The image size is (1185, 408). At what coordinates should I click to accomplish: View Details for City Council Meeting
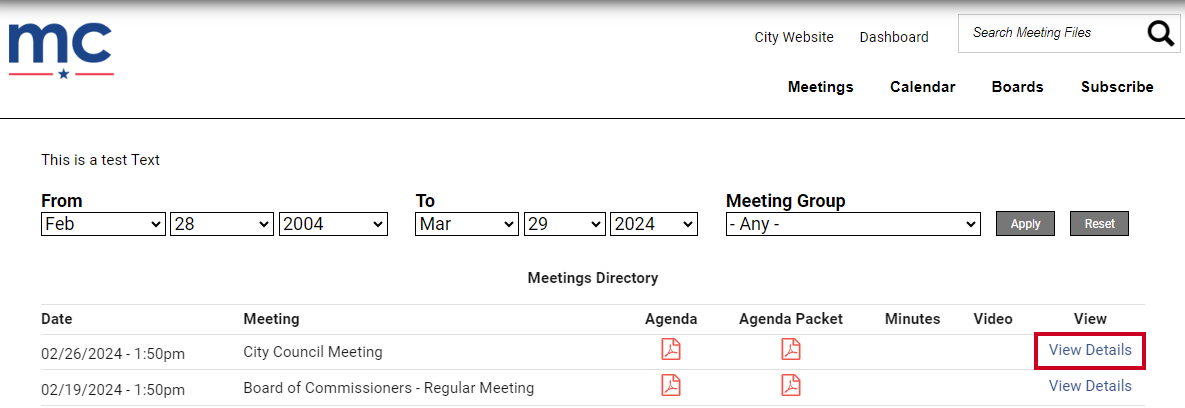(x=1090, y=350)
